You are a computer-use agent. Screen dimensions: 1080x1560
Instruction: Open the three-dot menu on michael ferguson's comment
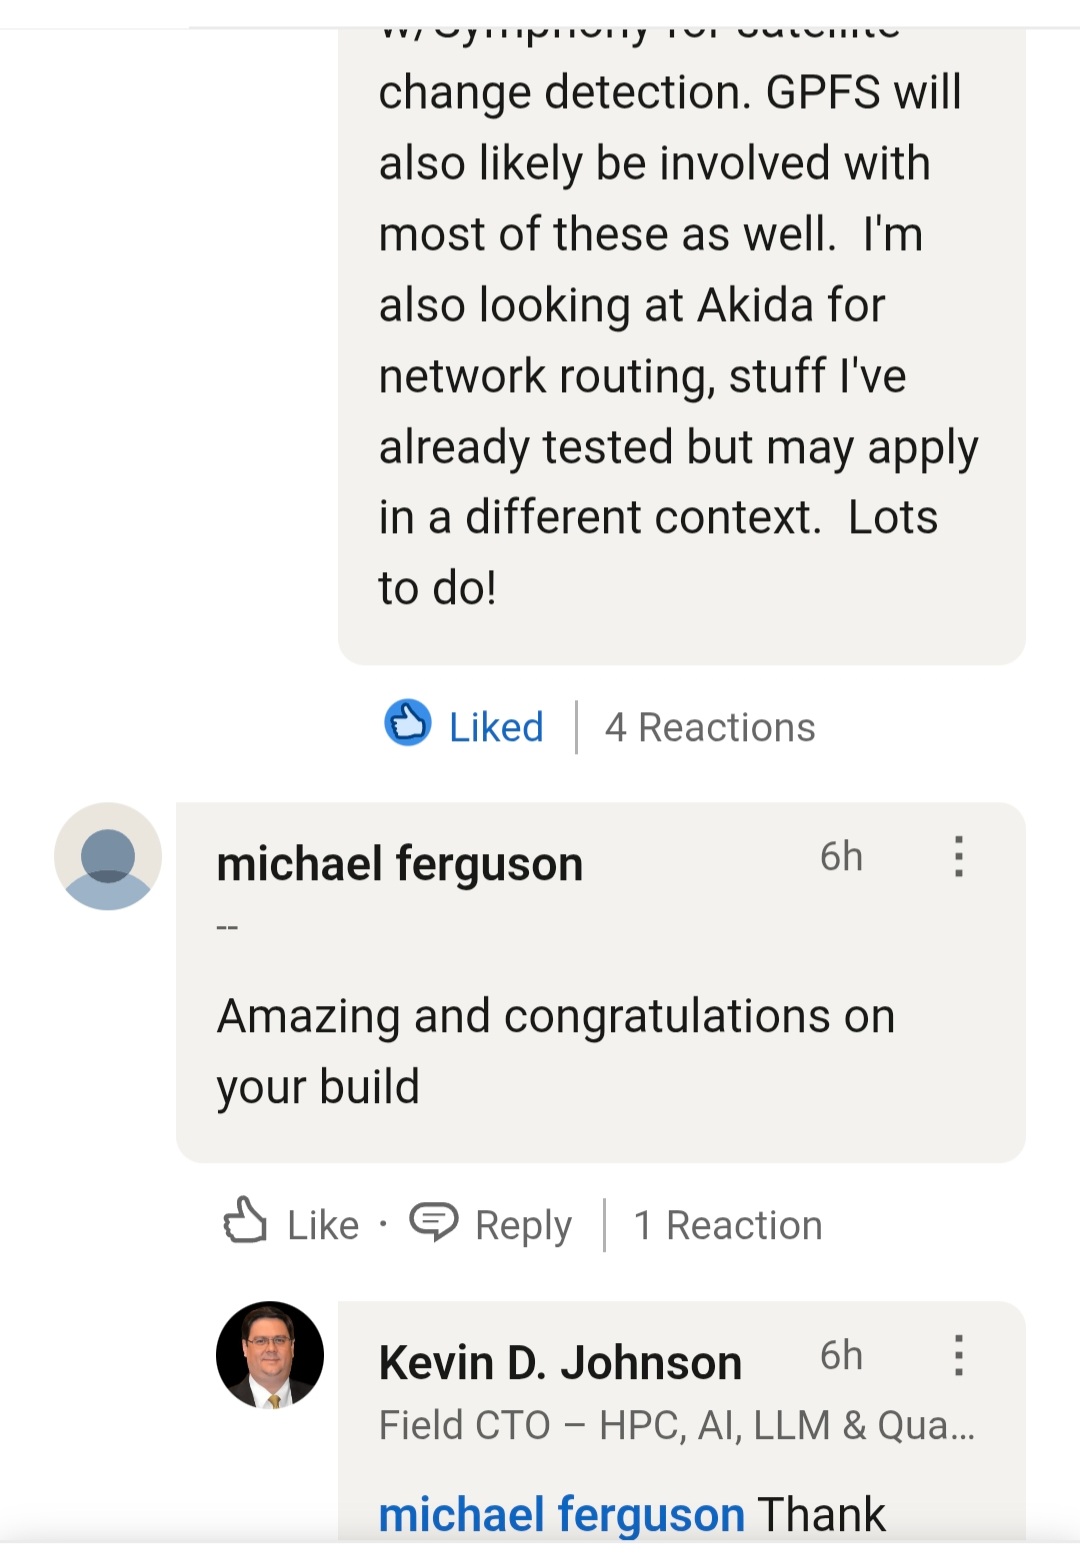coord(959,858)
